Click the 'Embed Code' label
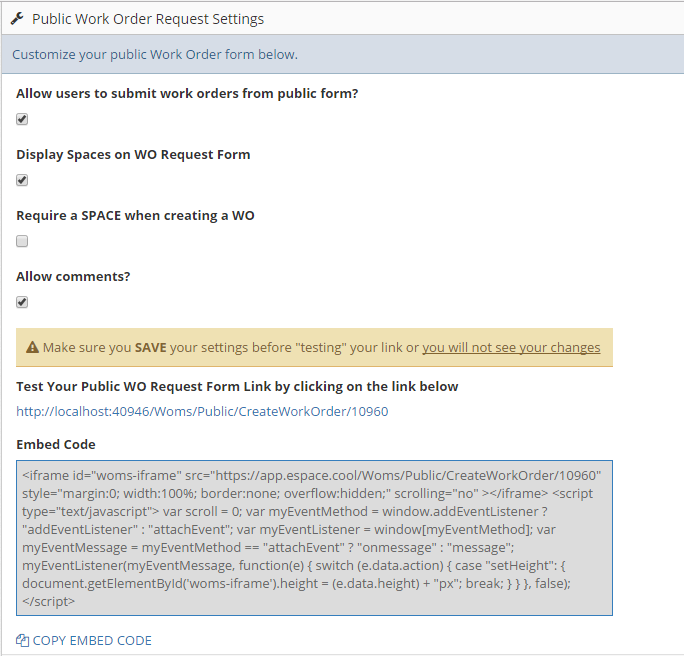 coord(56,444)
